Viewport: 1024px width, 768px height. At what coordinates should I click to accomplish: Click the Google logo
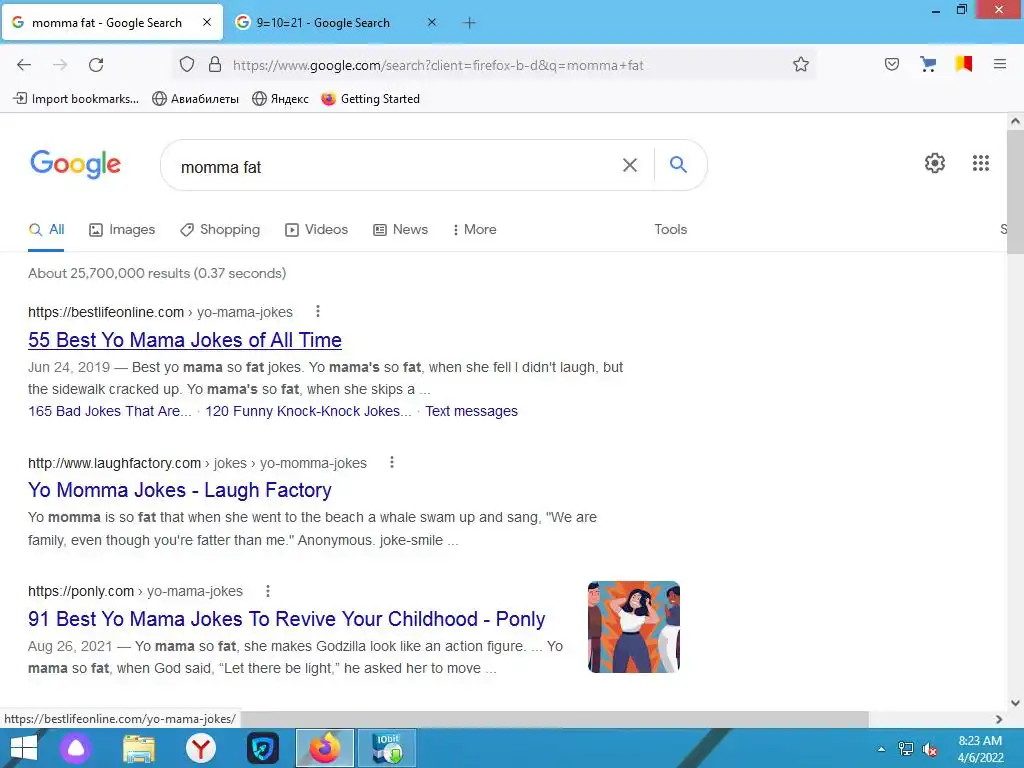[x=75, y=164]
